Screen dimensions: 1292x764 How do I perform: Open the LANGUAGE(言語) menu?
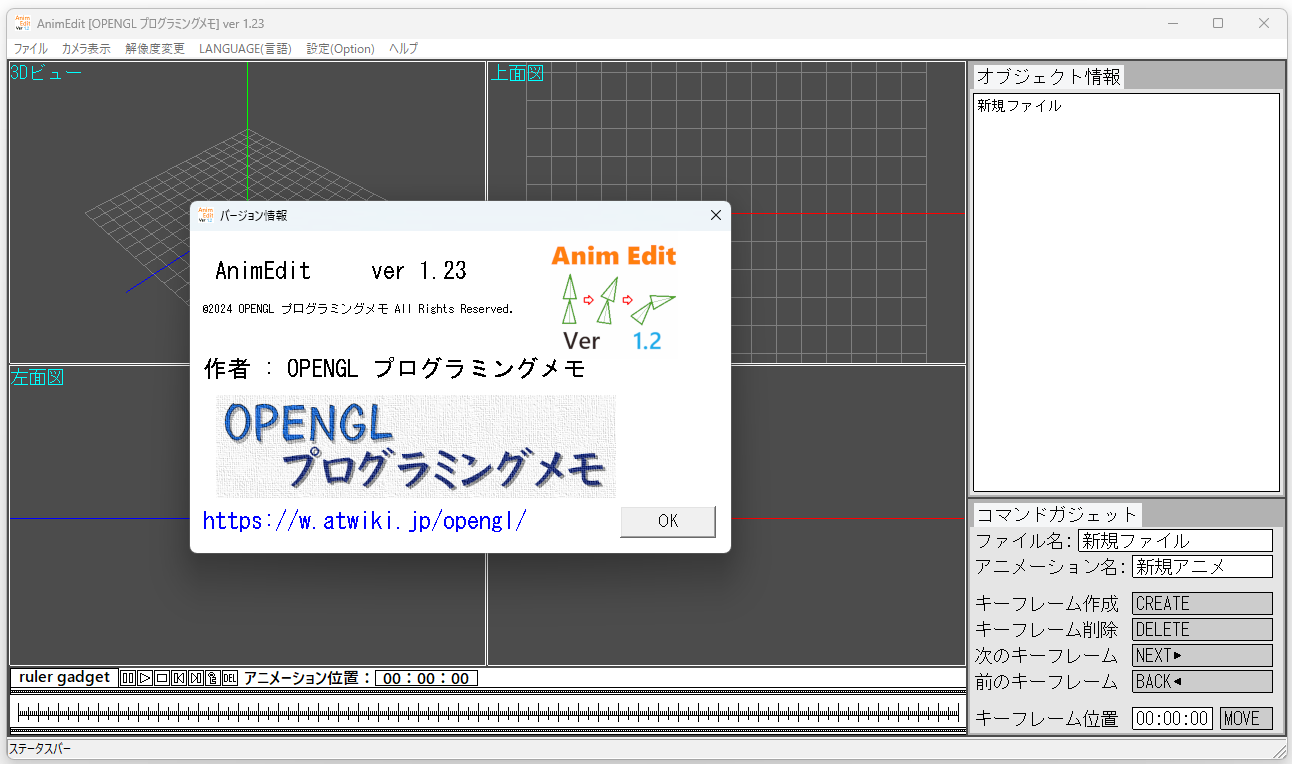pyautogui.click(x=245, y=48)
